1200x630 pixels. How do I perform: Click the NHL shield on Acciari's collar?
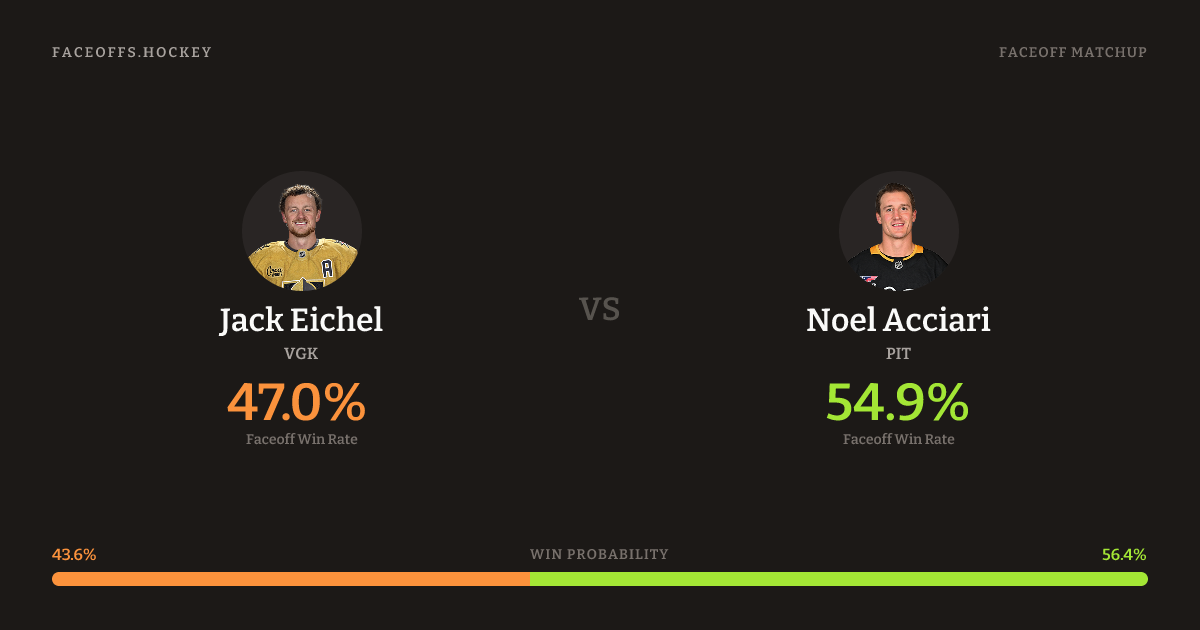tap(898, 265)
